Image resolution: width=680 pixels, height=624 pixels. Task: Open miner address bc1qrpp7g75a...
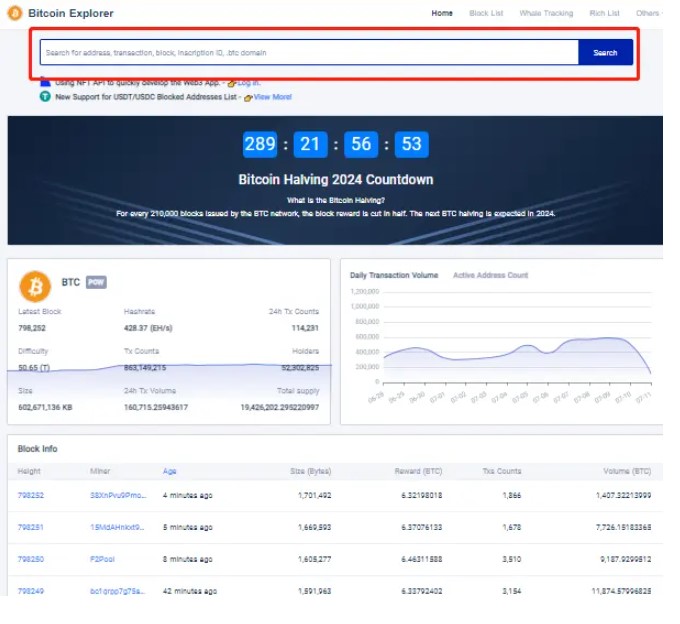point(118,591)
